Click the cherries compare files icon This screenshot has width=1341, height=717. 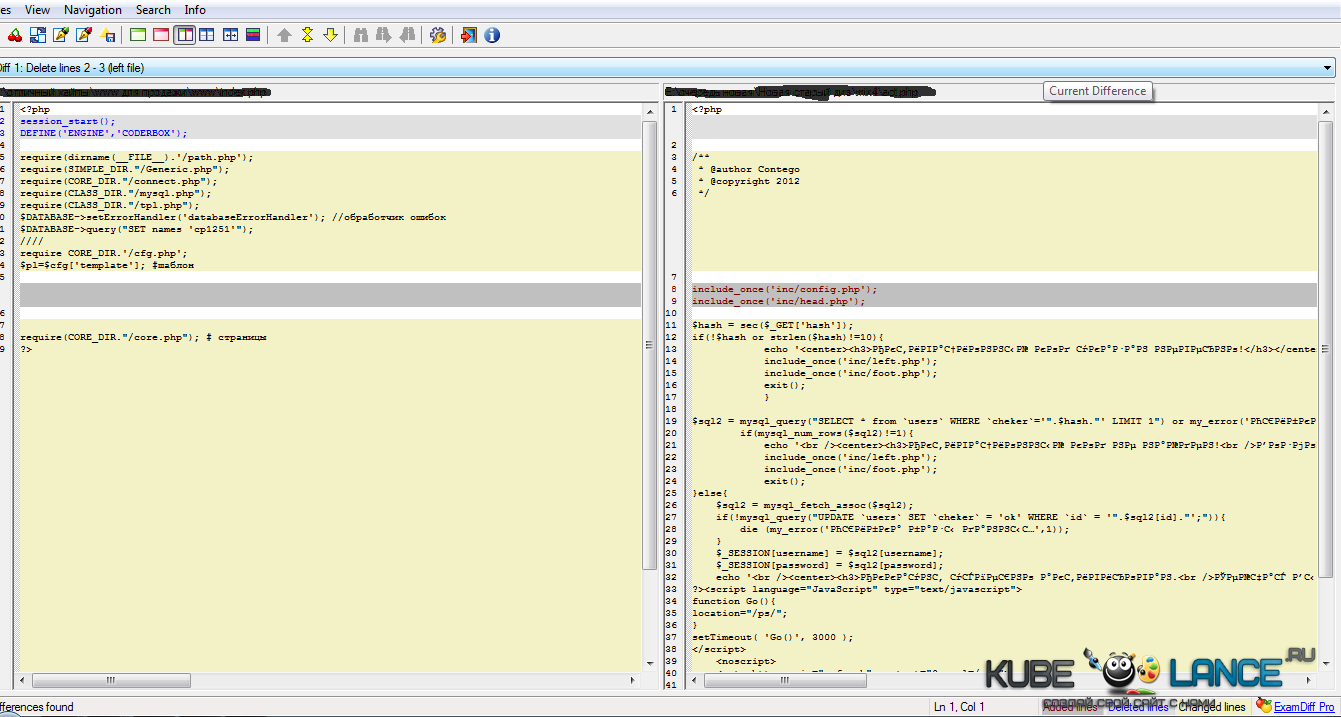(x=14, y=35)
